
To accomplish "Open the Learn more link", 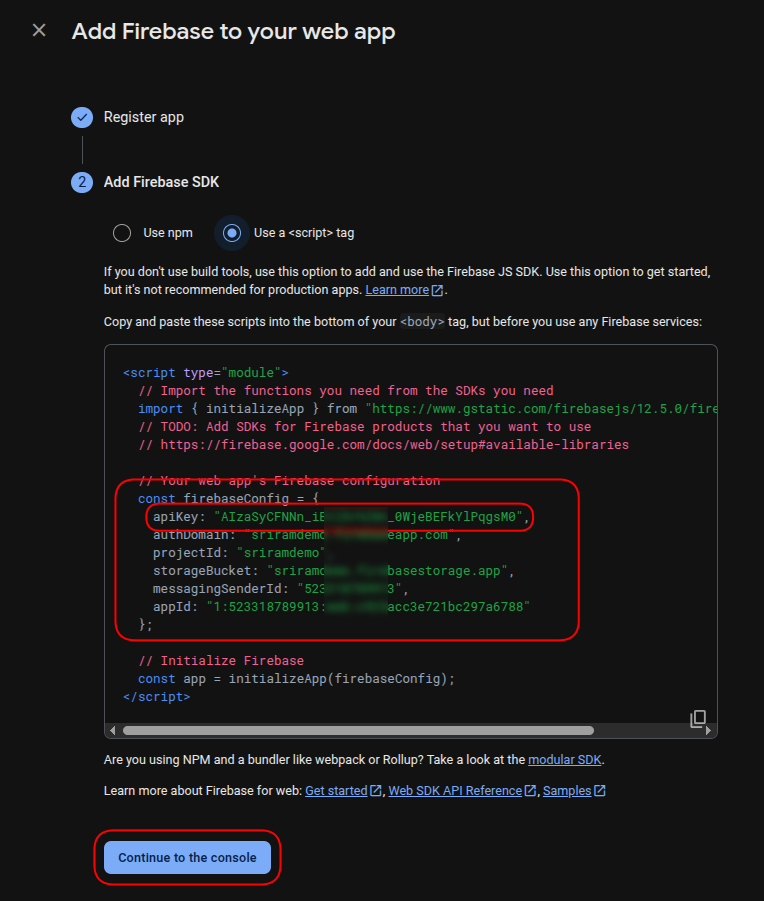I will pos(397,290).
